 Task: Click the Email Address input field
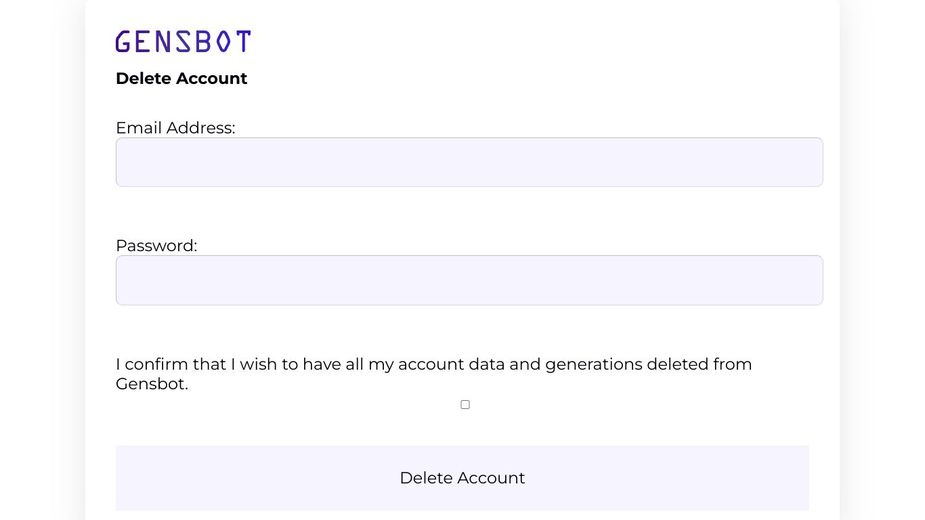point(469,162)
